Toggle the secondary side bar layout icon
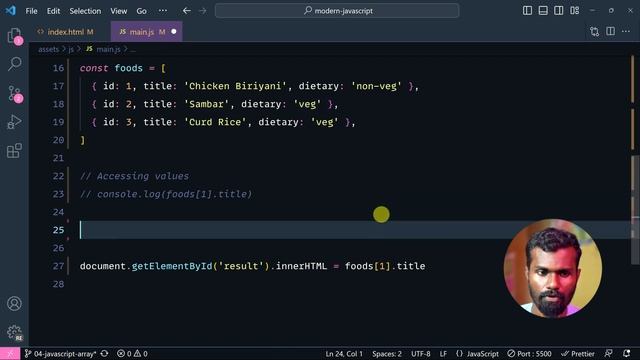This screenshot has height=360, width=640. coord(558,11)
